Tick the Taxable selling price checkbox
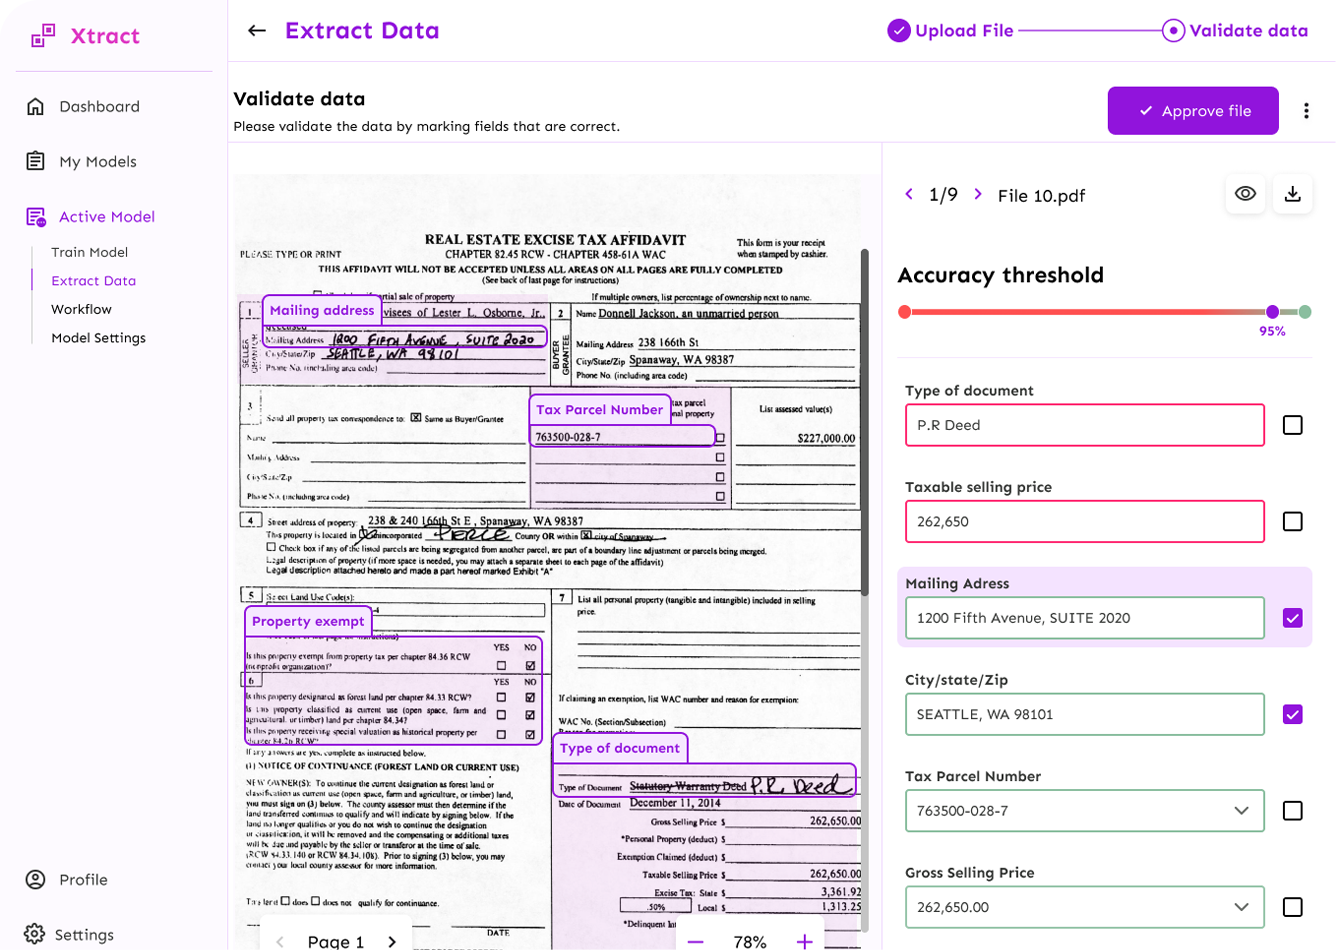The width and height of the screenshot is (1336, 950). point(1292,521)
